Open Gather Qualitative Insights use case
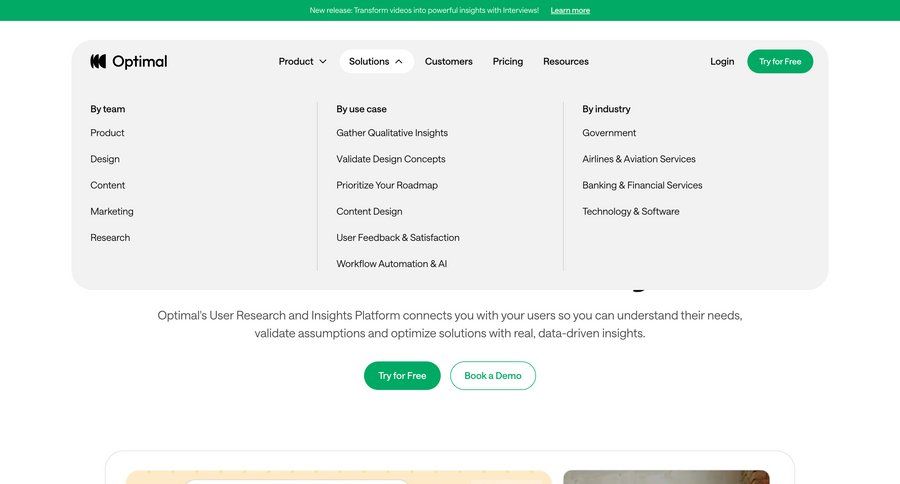Viewport: 900px width, 484px height. click(392, 133)
